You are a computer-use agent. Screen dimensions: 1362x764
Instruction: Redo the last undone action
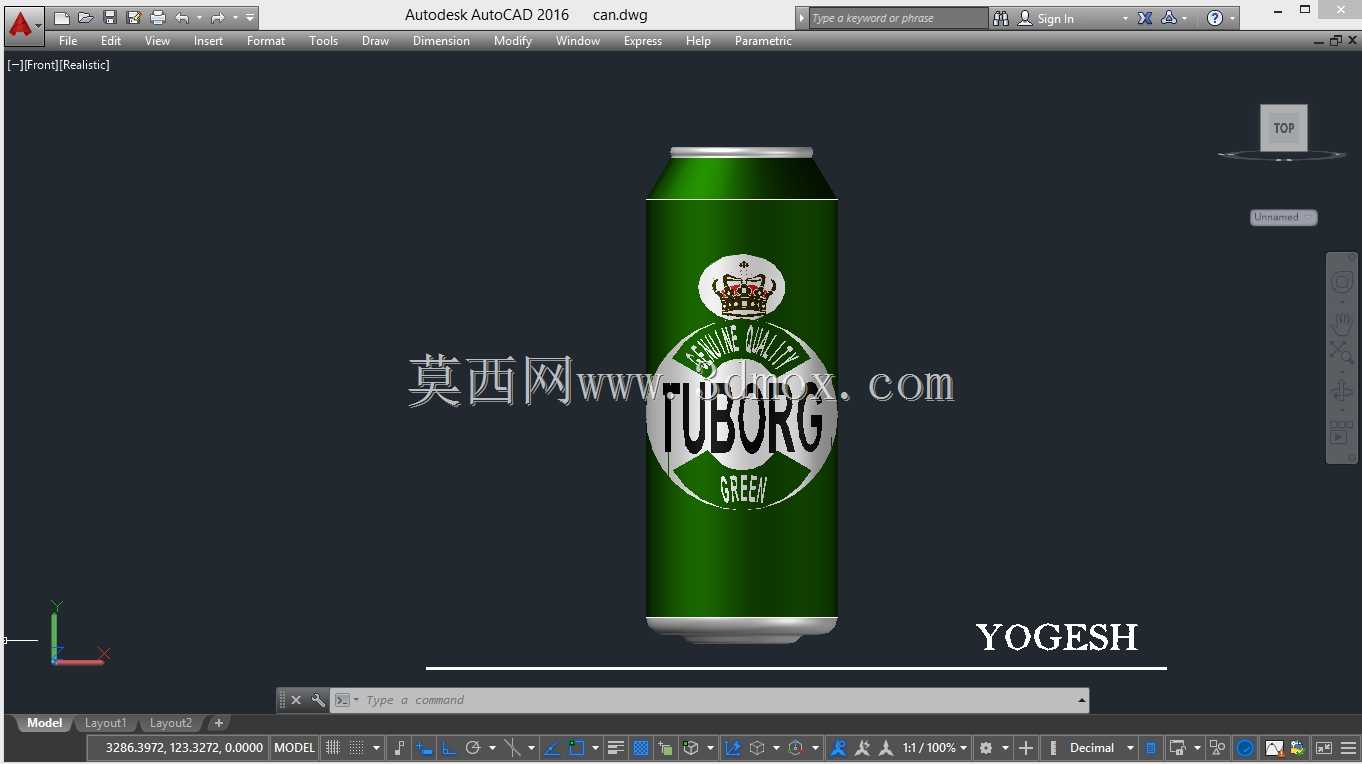point(217,18)
